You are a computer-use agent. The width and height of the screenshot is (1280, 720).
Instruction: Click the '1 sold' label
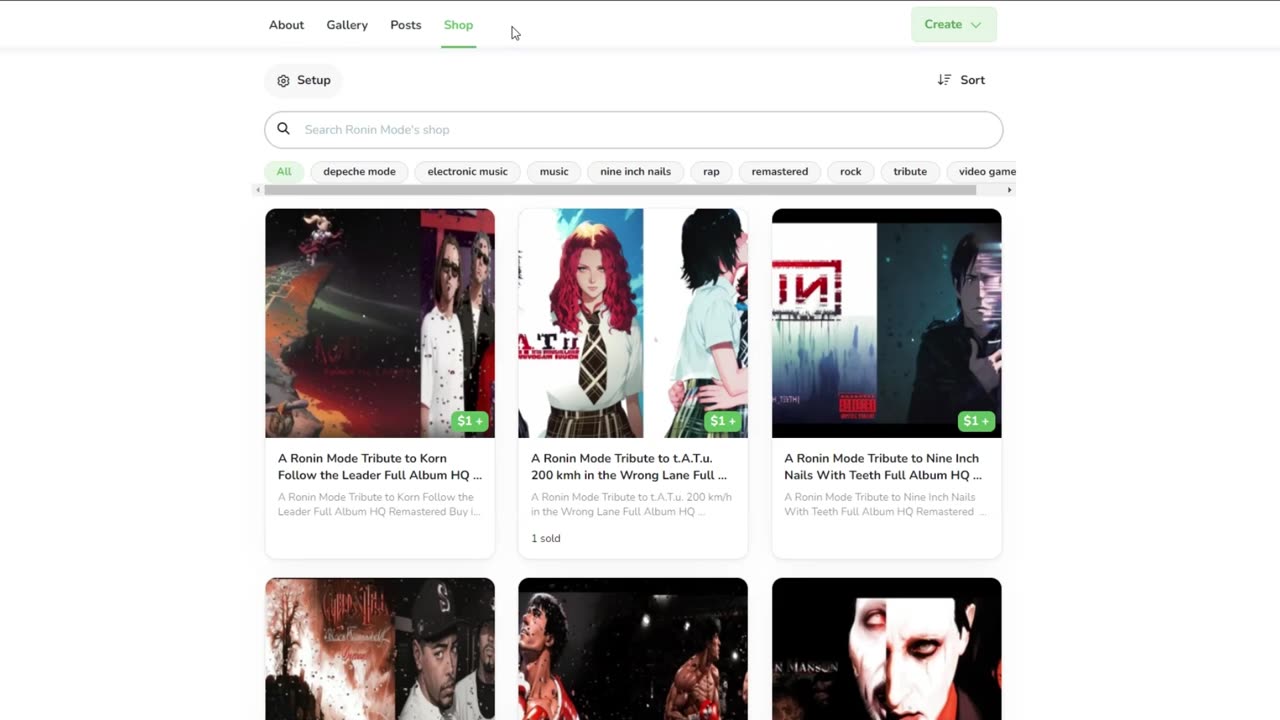[546, 538]
